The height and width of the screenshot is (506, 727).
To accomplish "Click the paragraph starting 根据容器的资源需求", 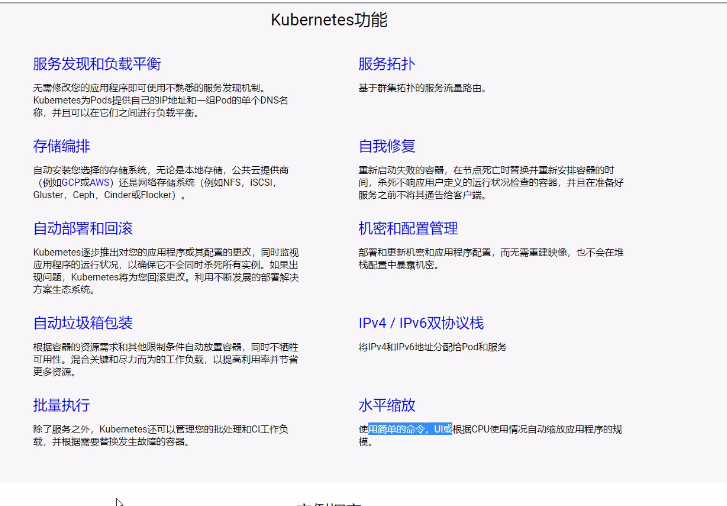I will click(x=166, y=359).
